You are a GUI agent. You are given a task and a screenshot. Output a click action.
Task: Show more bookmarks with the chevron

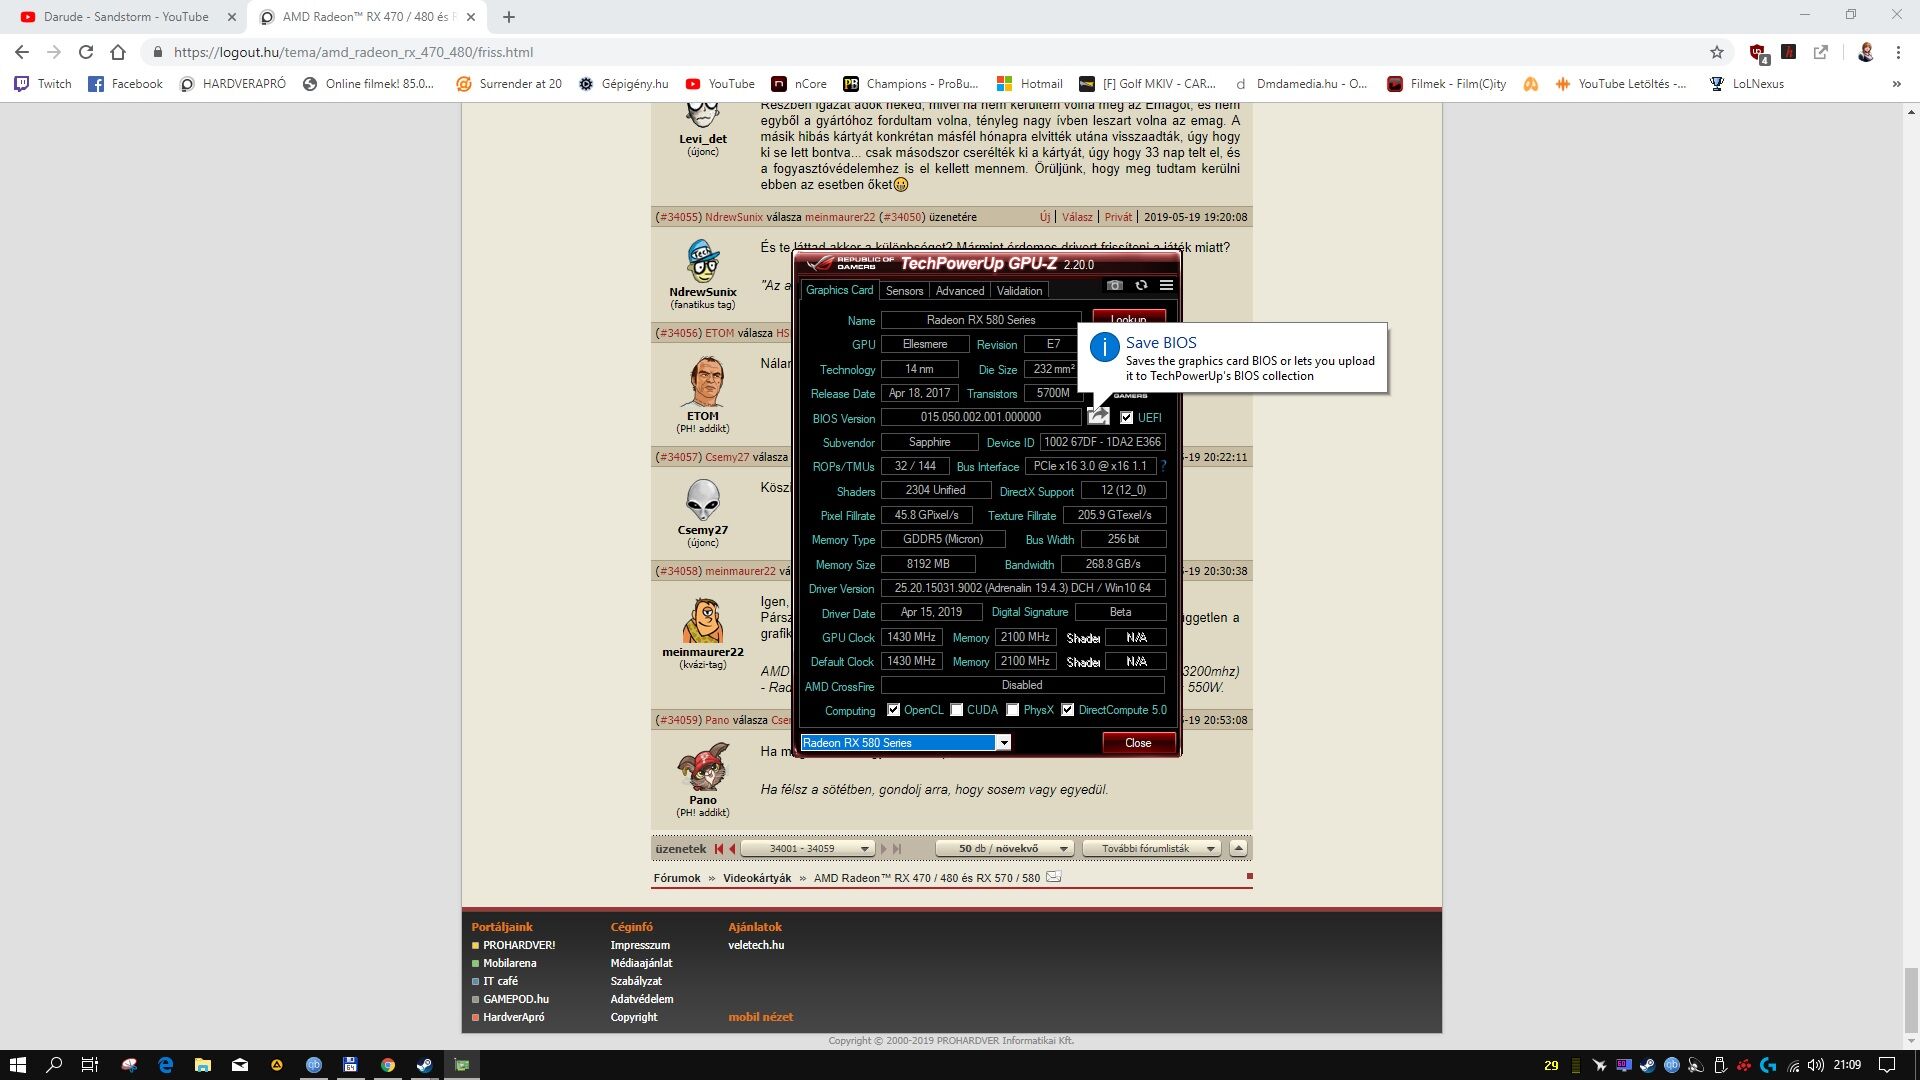pos(1896,84)
